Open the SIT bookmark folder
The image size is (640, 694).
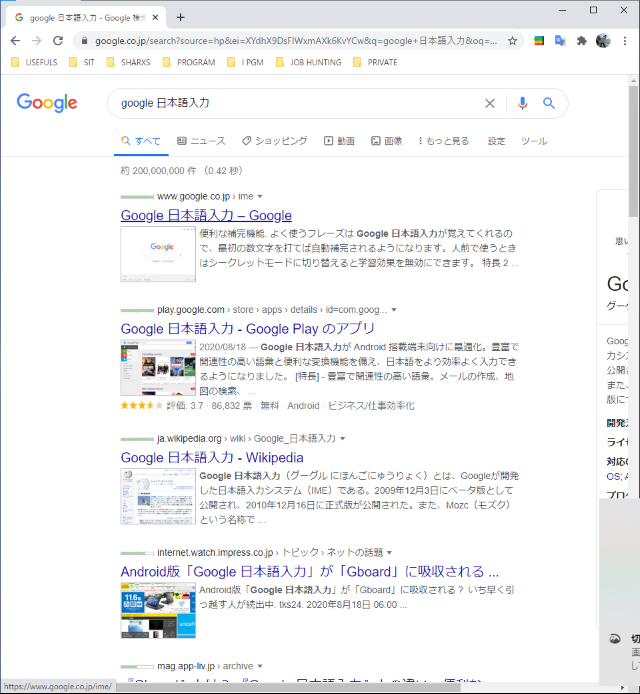82,62
